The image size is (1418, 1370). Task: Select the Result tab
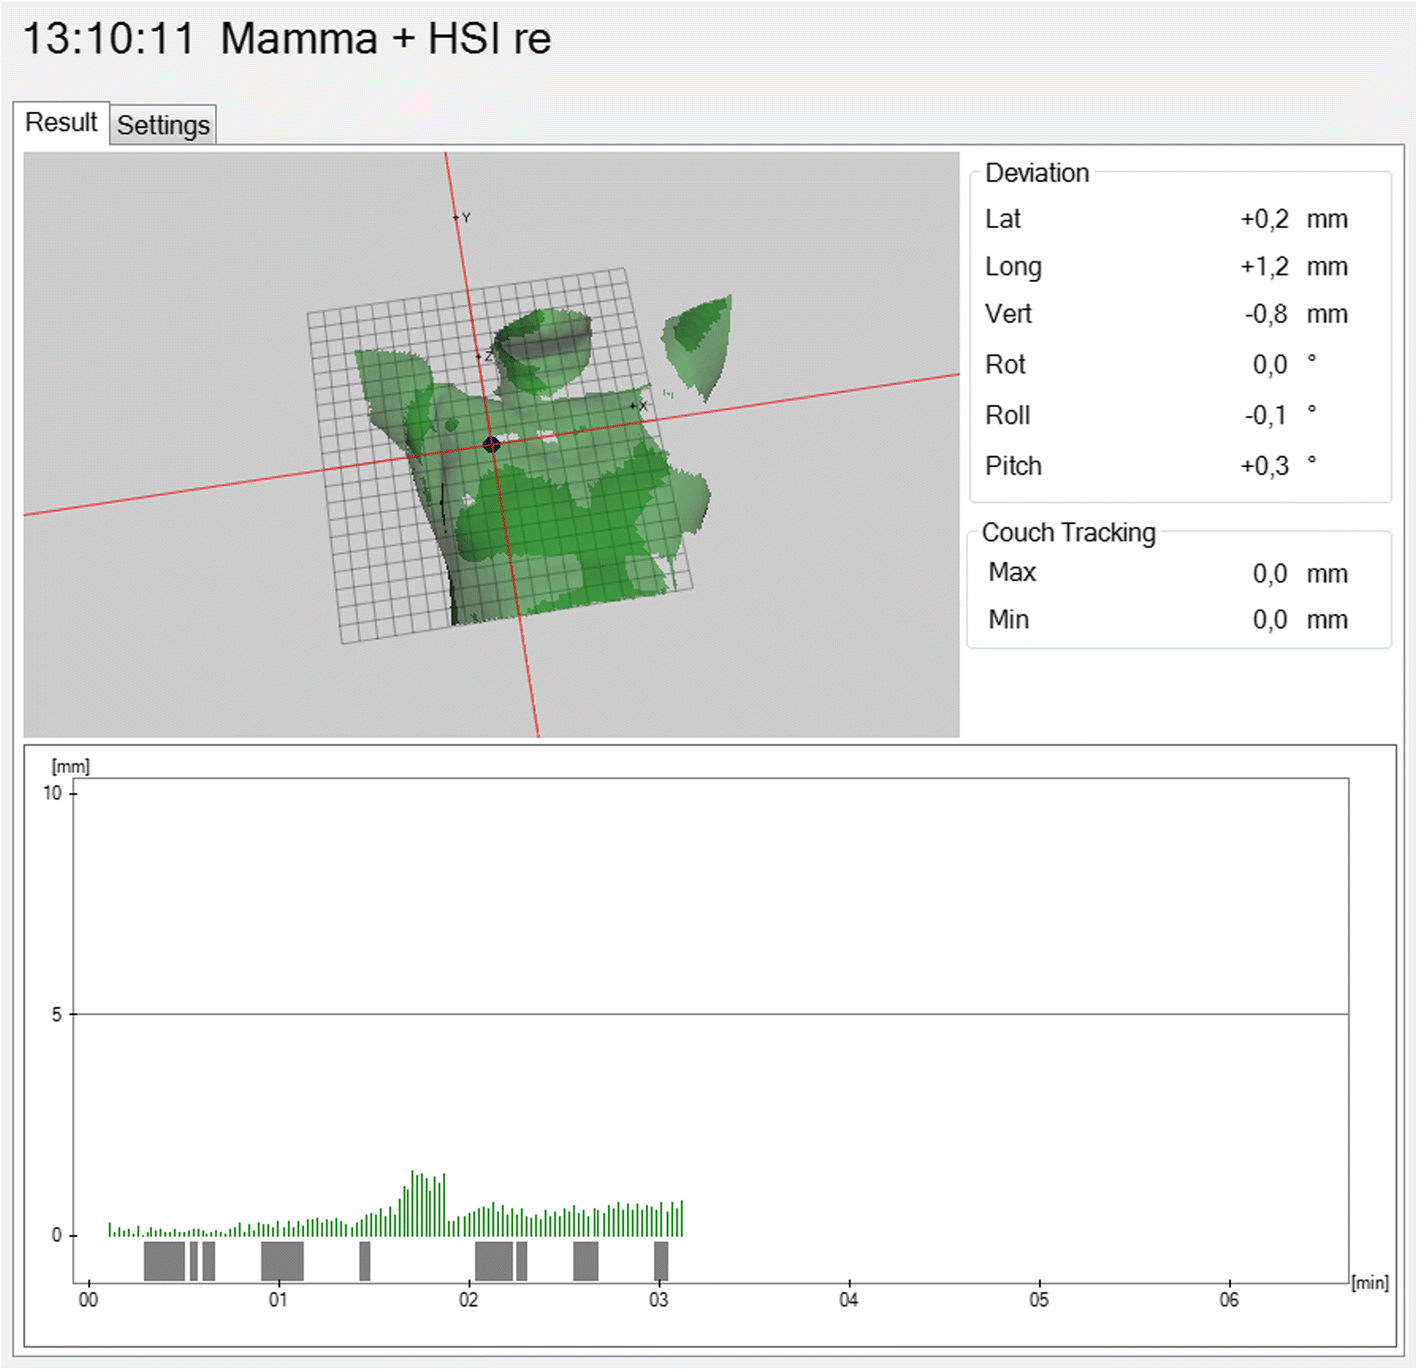(61, 122)
